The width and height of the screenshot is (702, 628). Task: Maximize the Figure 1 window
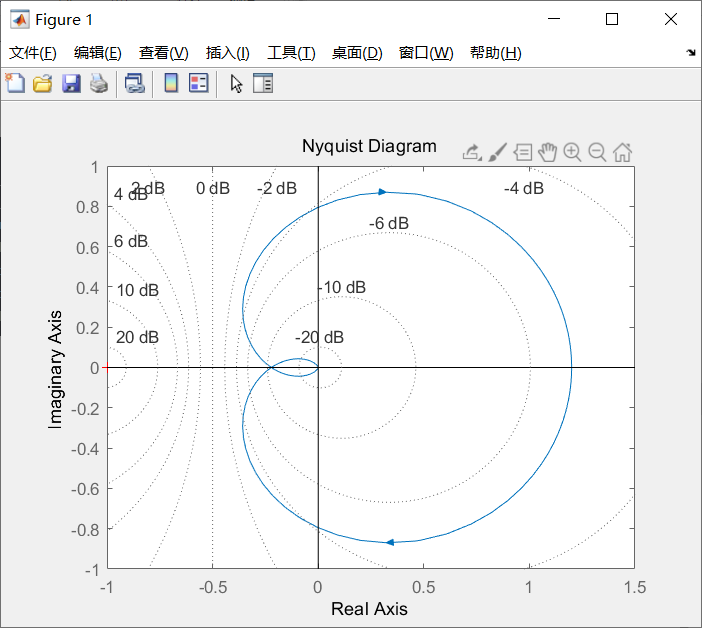pos(612,19)
